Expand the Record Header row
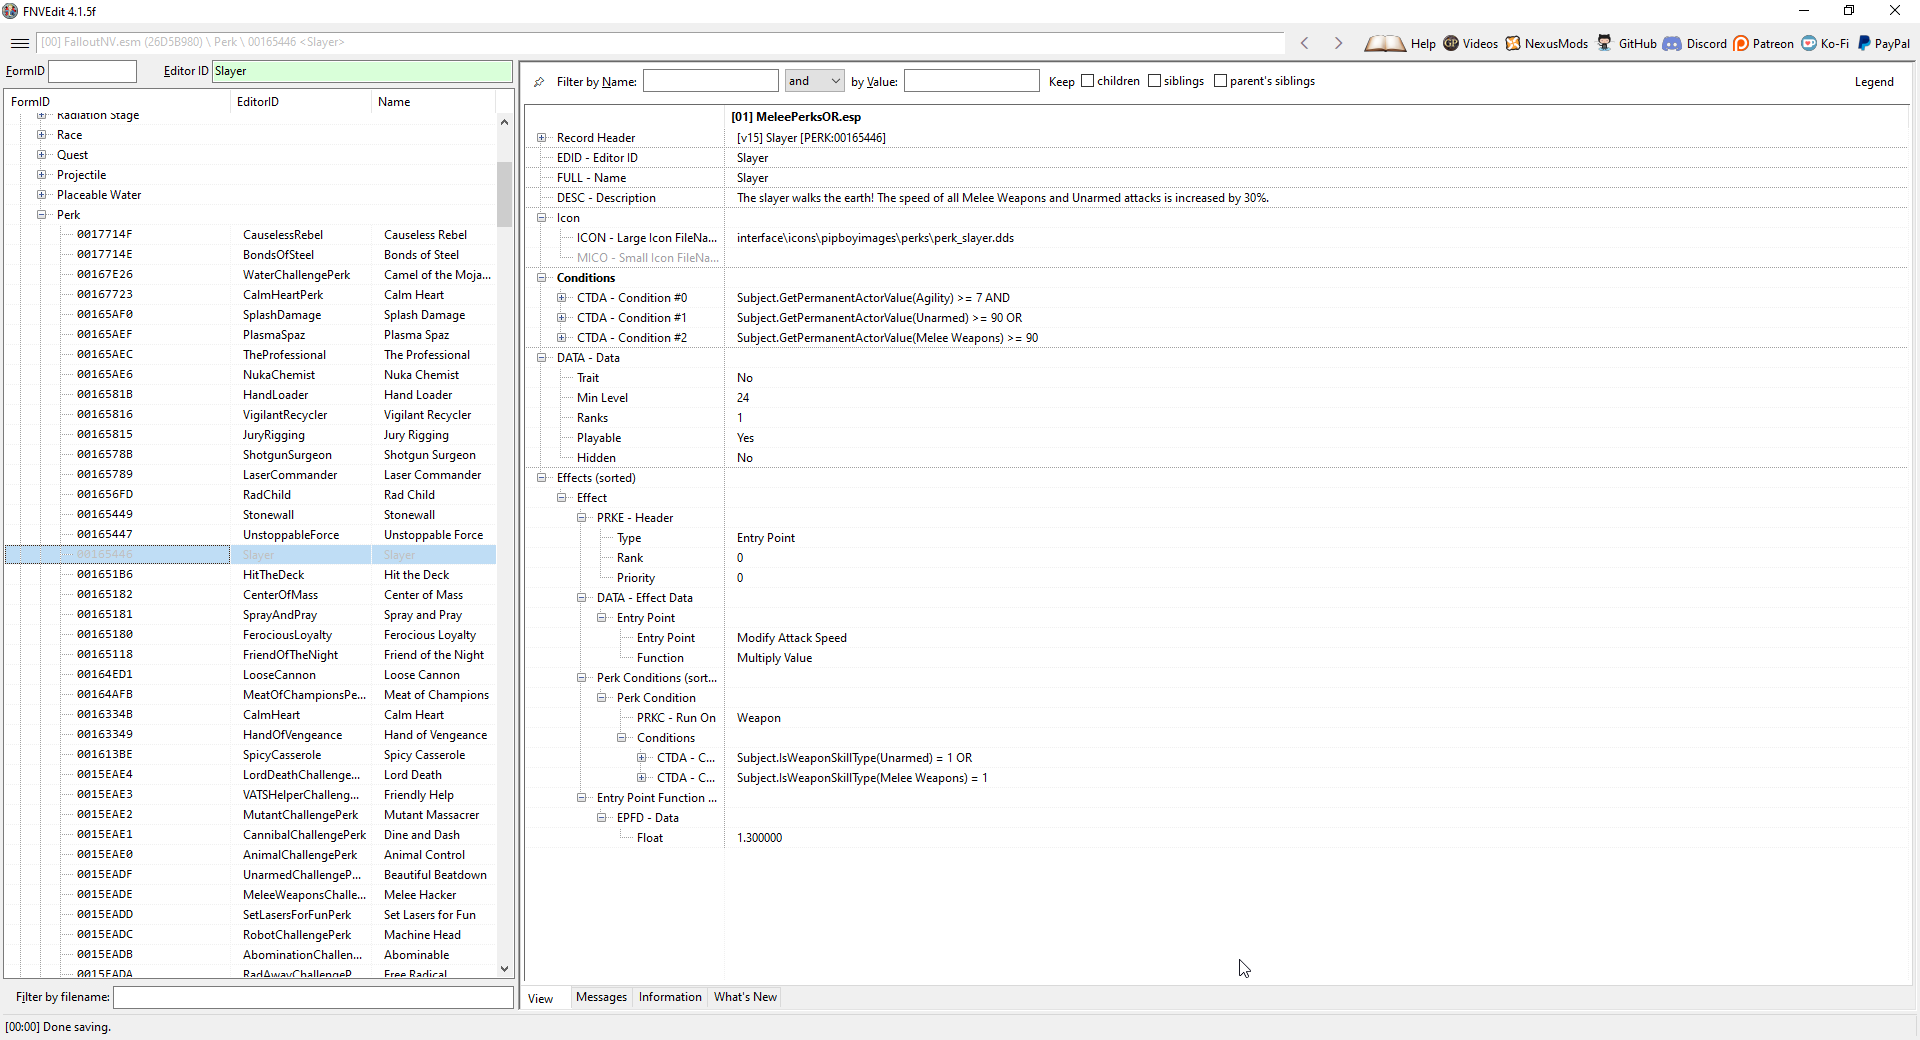The image size is (1920, 1040). point(542,138)
